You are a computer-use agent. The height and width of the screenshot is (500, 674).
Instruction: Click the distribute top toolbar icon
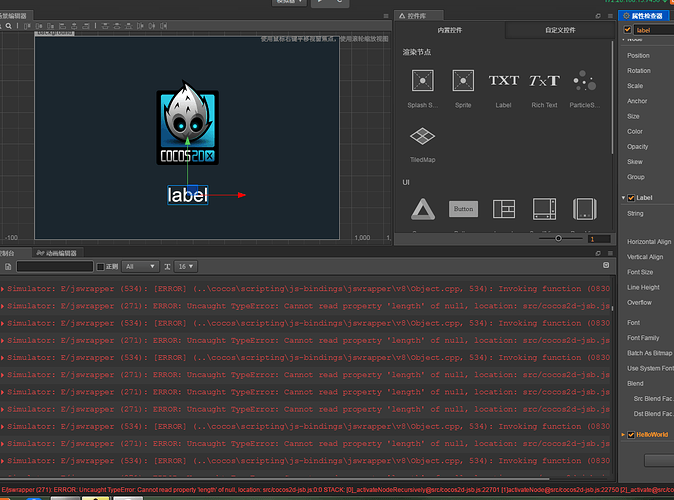coord(105,26)
